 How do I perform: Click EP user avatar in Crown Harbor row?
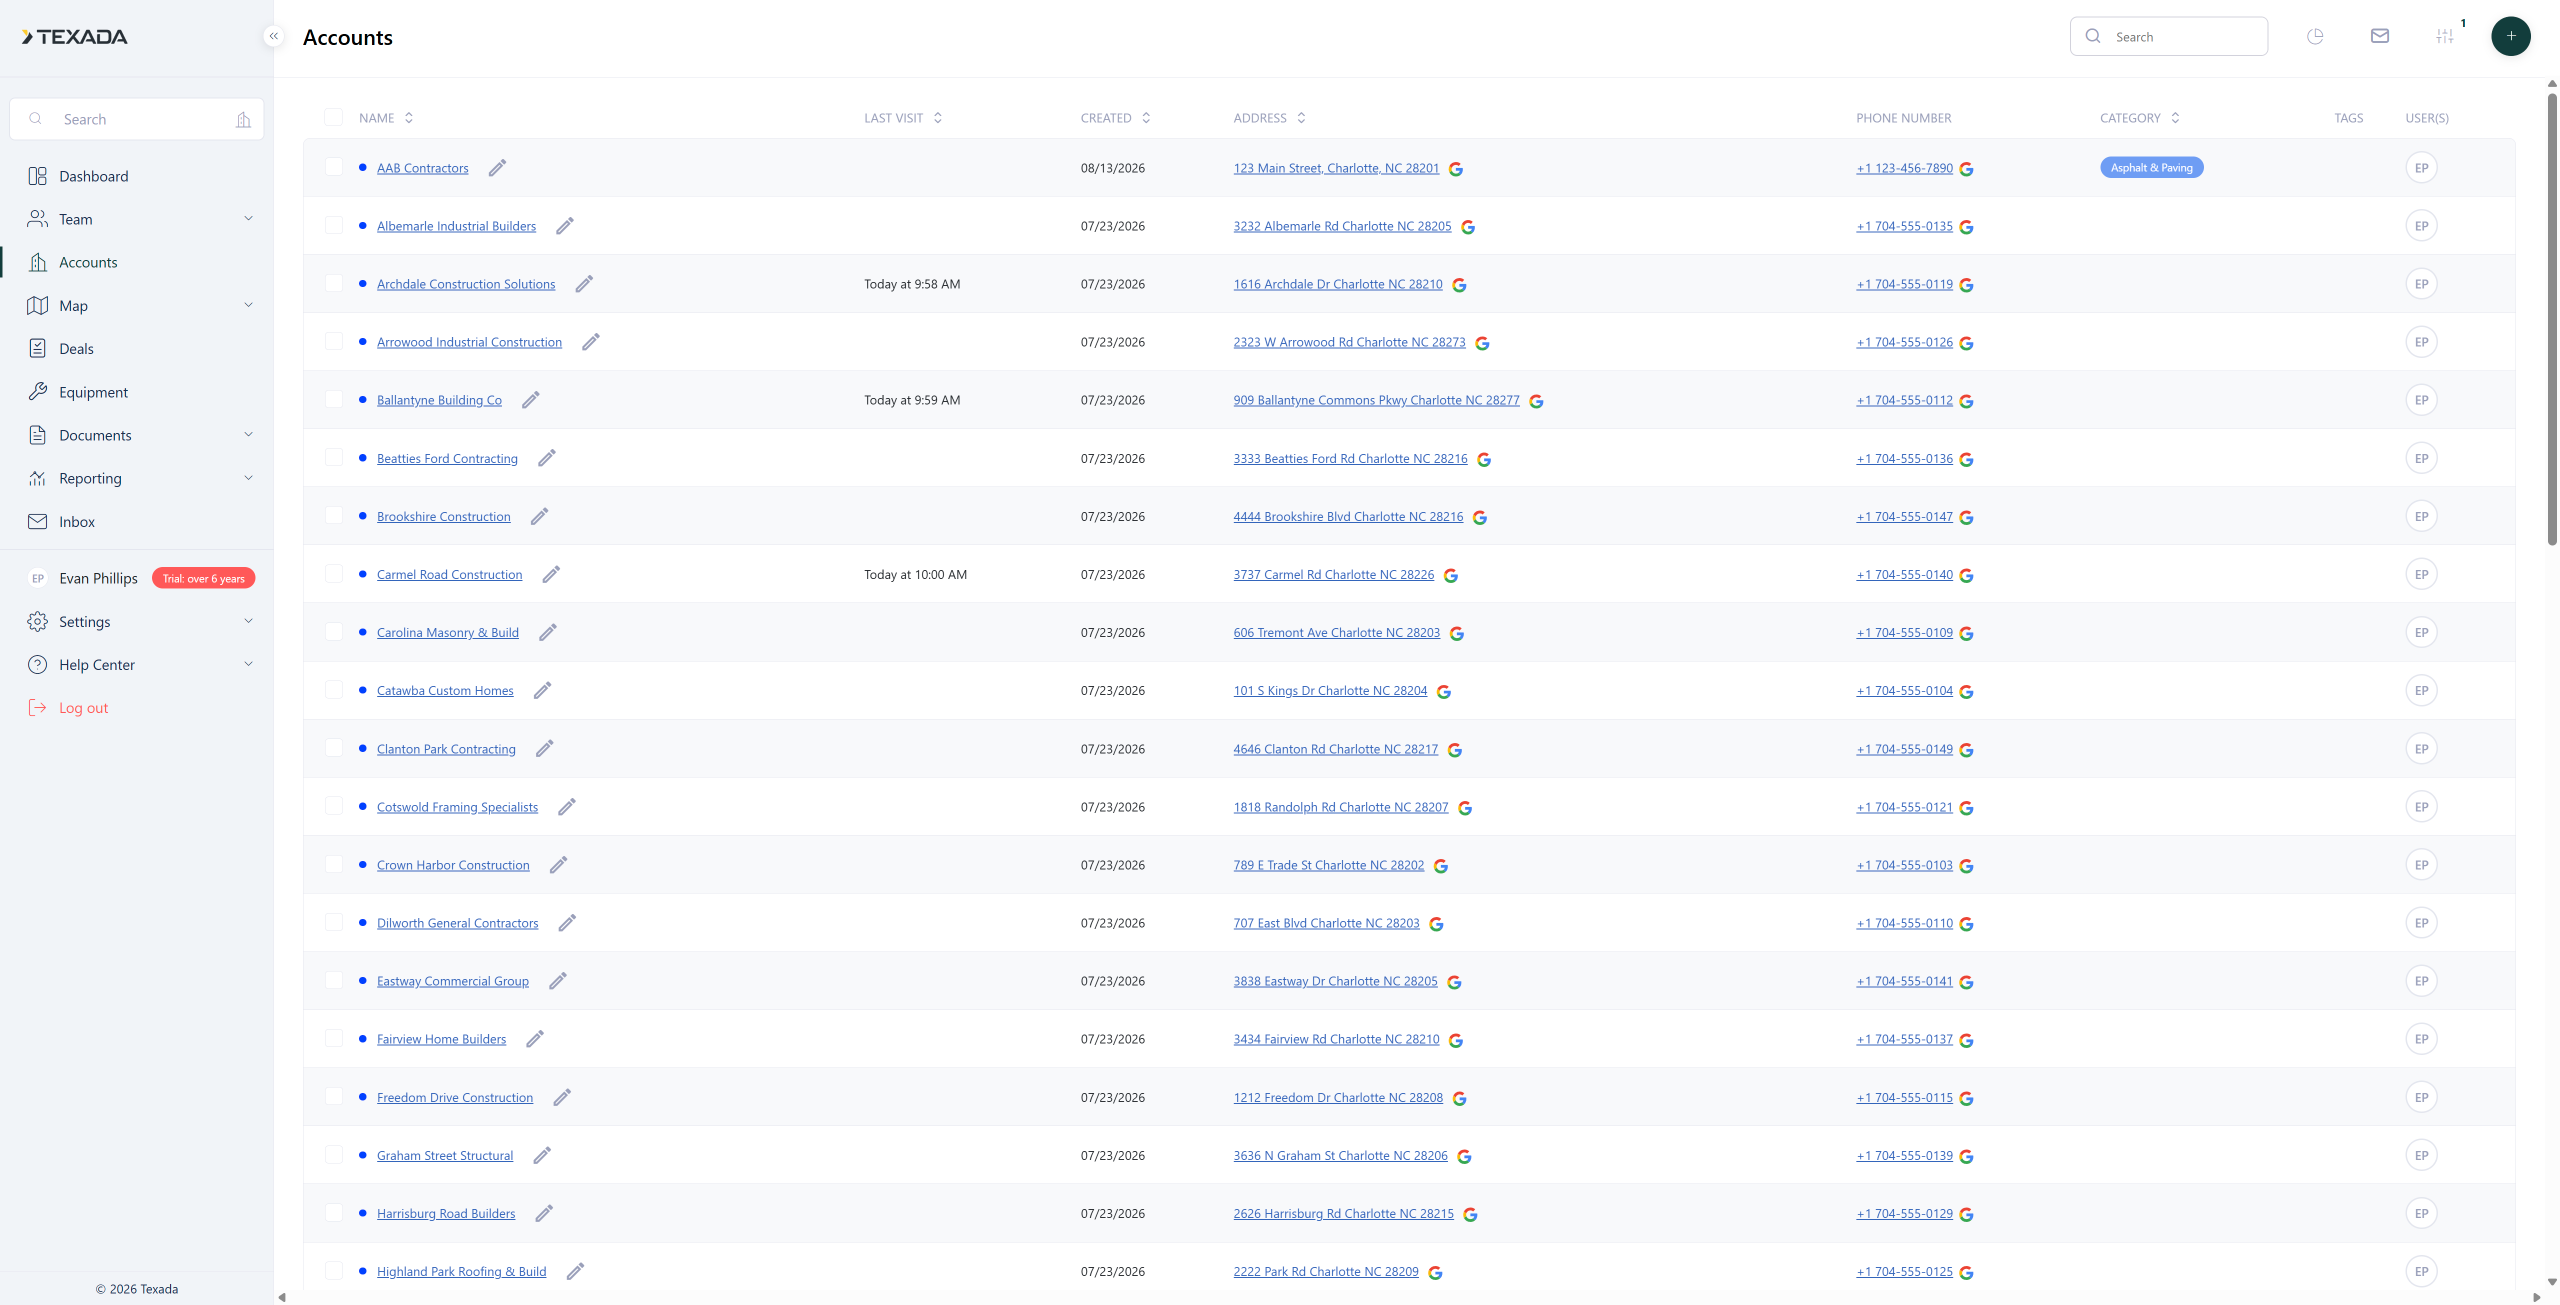point(2421,865)
